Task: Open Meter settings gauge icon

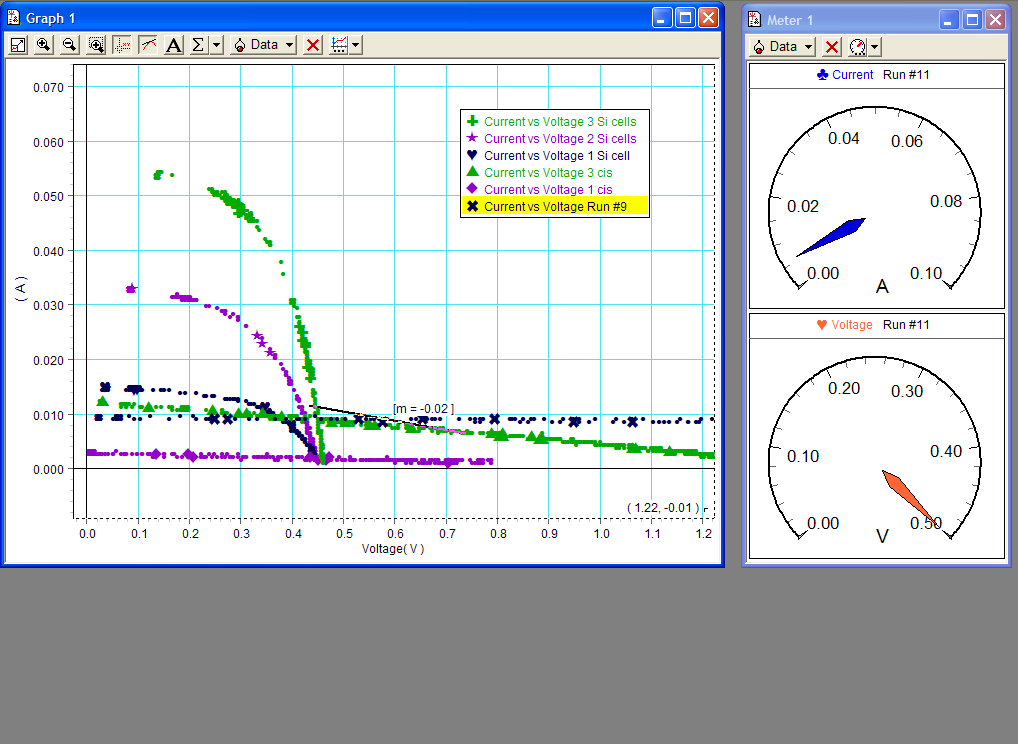Action: click(858, 47)
